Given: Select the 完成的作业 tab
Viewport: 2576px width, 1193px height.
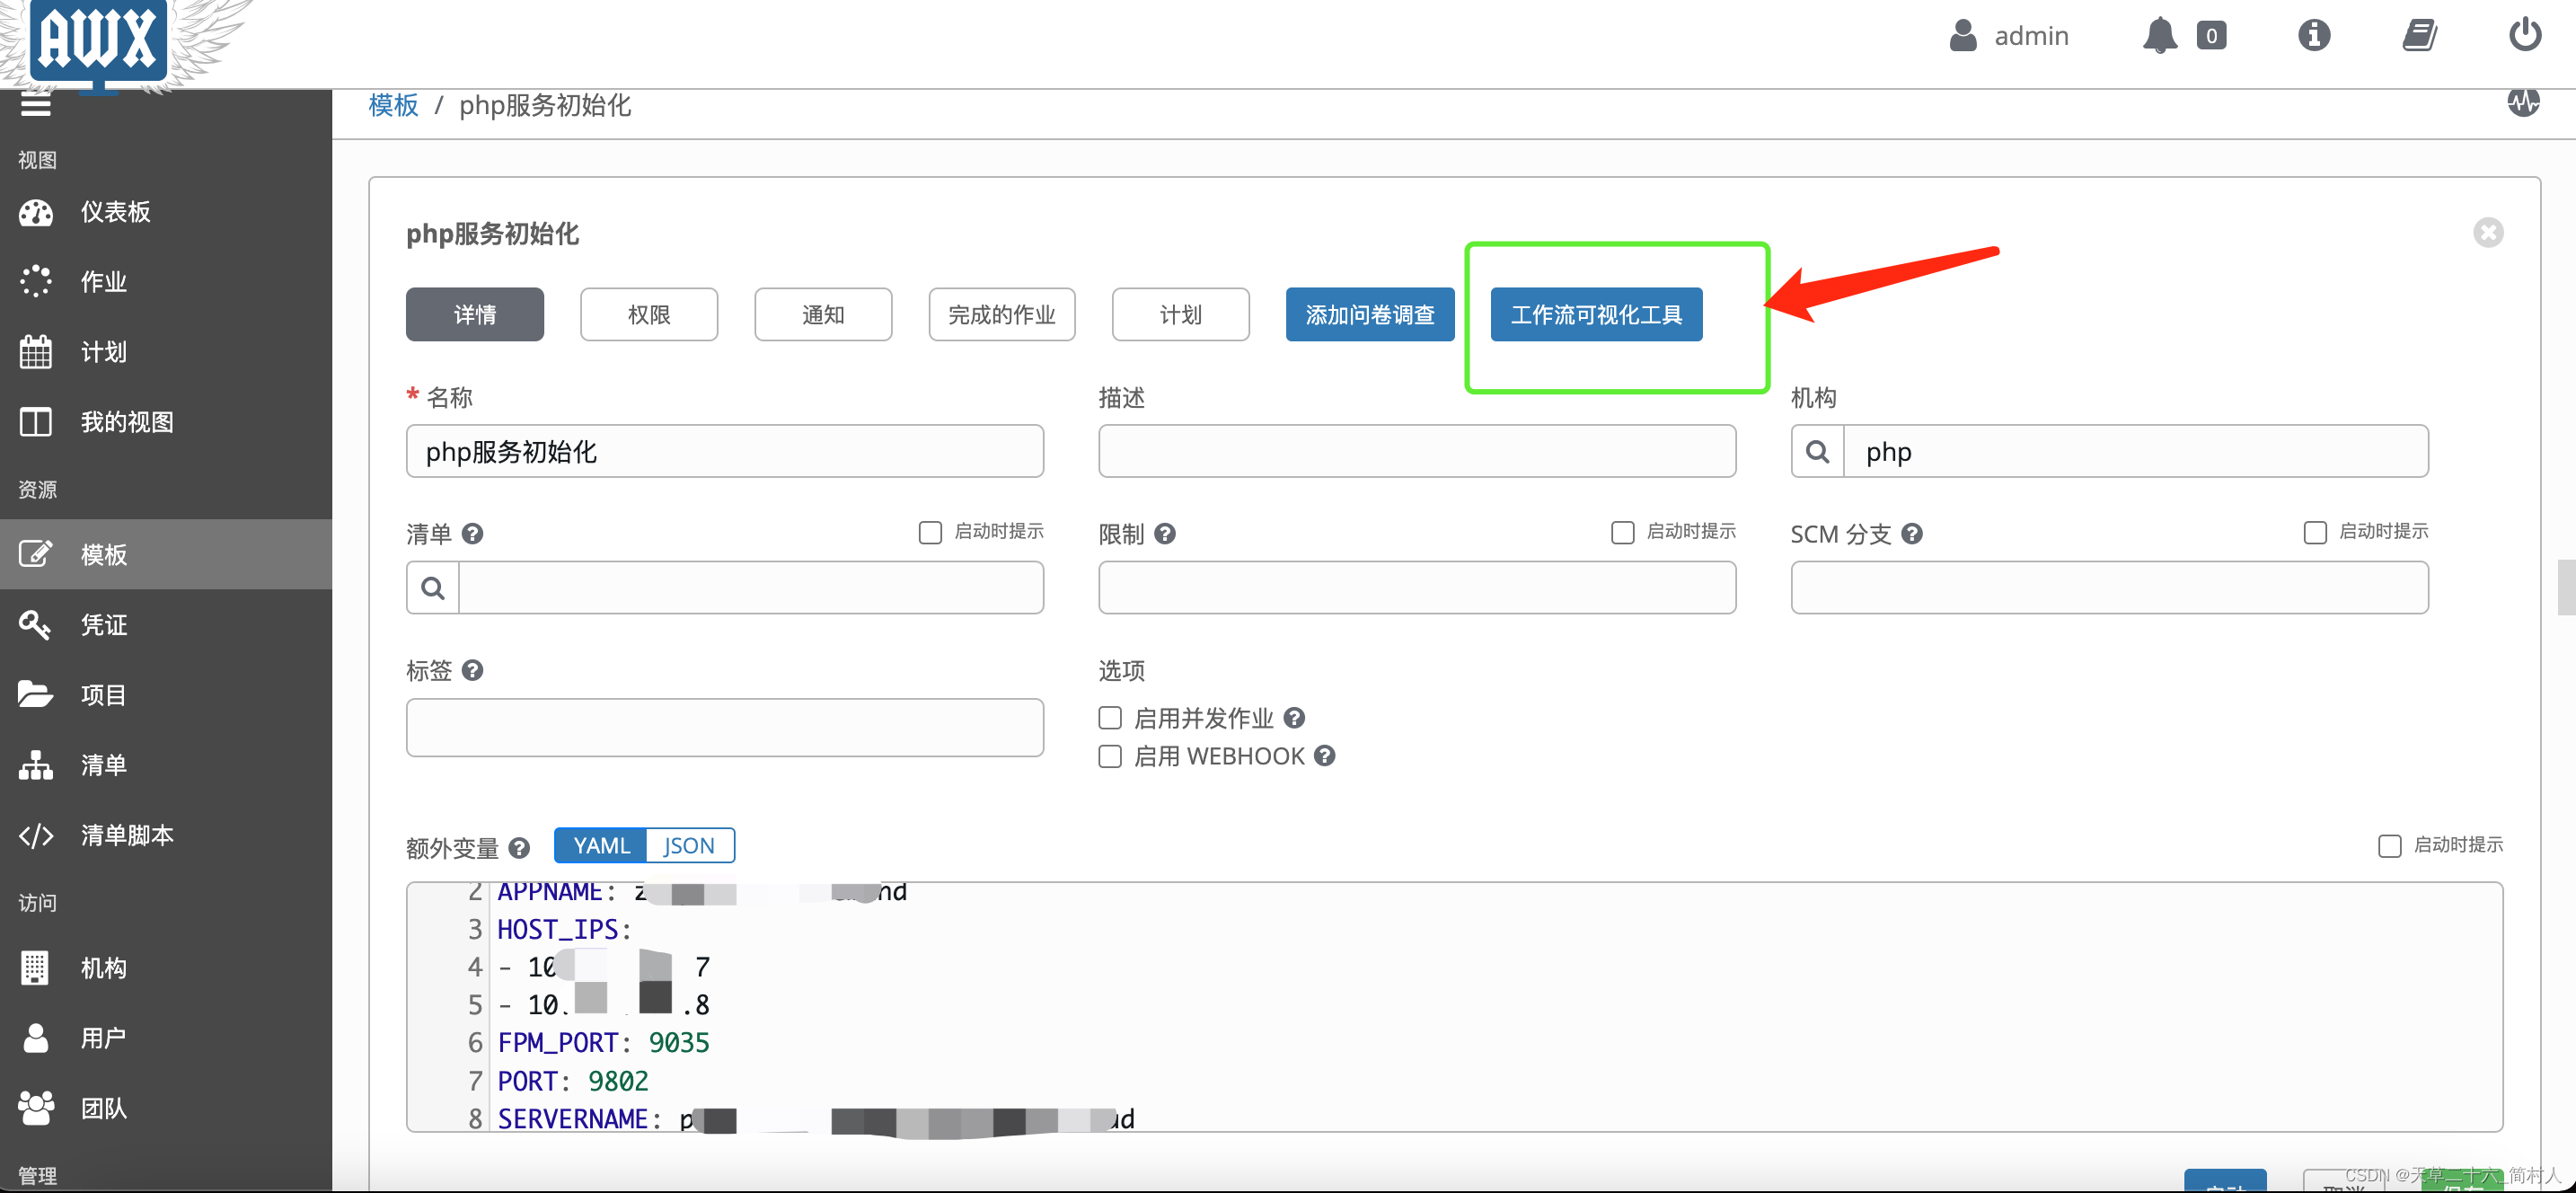Looking at the screenshot, I should (x=1002, y=315).
